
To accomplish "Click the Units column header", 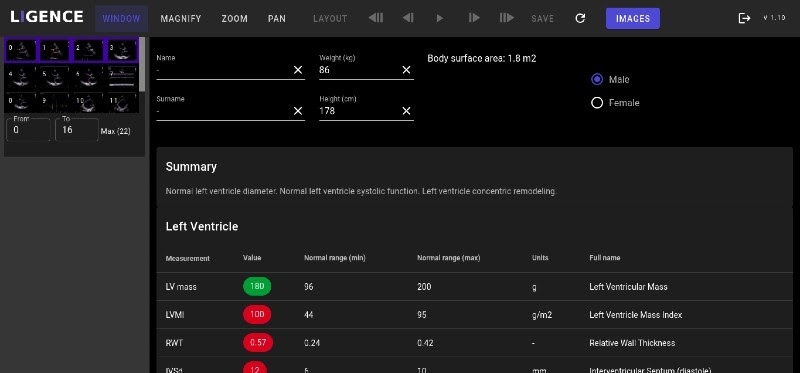I will pyautogui.click(x=540, y=258).
